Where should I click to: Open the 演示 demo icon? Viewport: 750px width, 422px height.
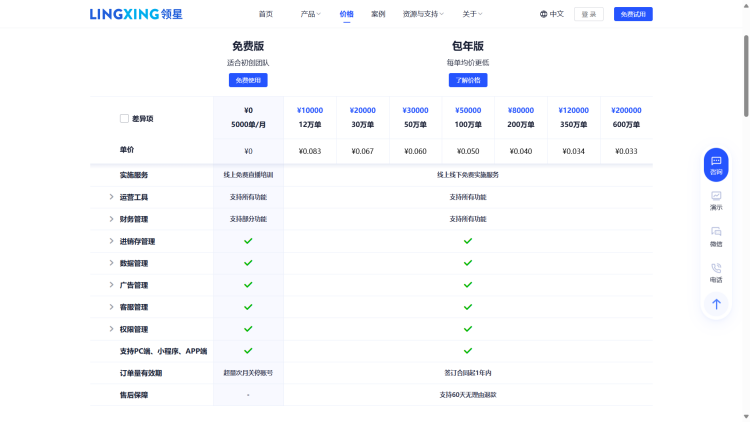pyautogui.click(x=716, y=197)
